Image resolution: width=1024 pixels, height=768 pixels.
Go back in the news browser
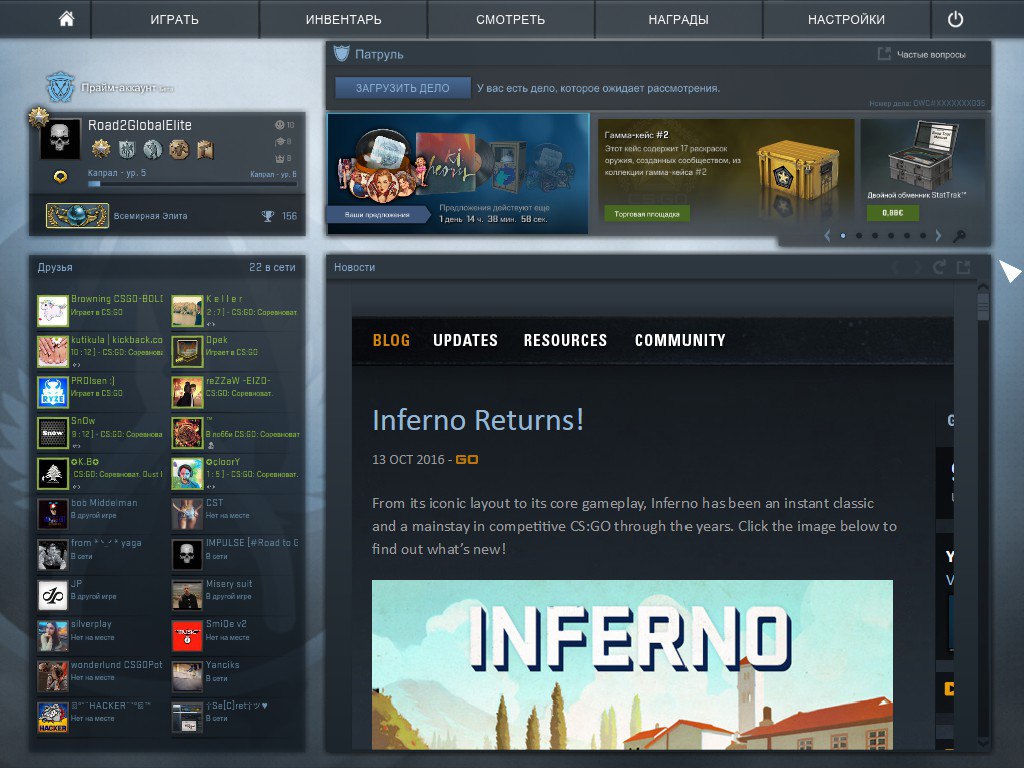point(896,266)
